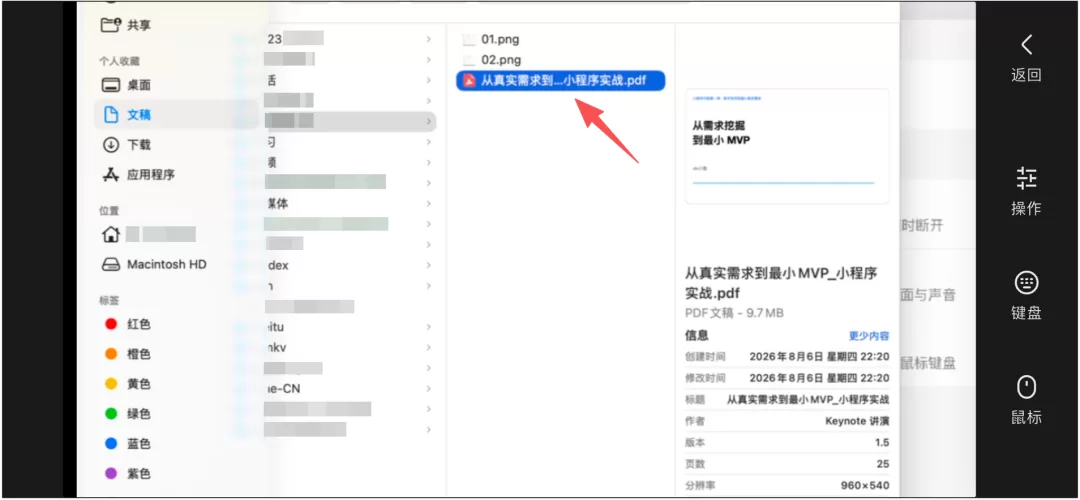Click the 版本 value 1.5
1080x500 pixels.
[x=882, y=442]
